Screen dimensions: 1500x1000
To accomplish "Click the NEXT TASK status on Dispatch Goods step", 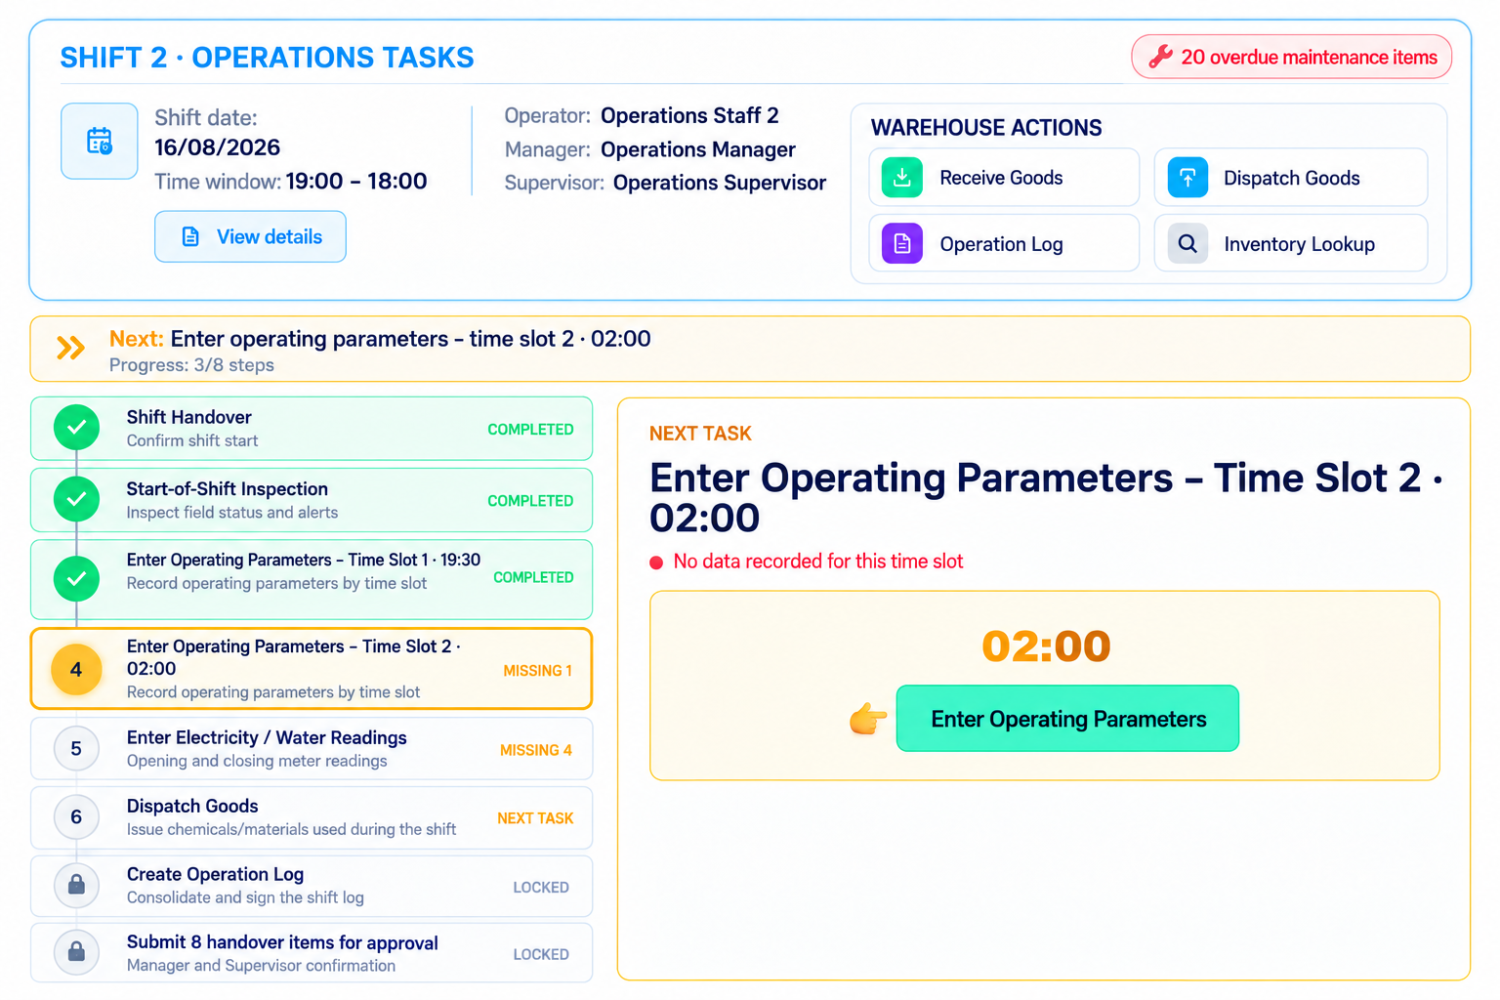I will pyautogui.click(x=535, y=818).
